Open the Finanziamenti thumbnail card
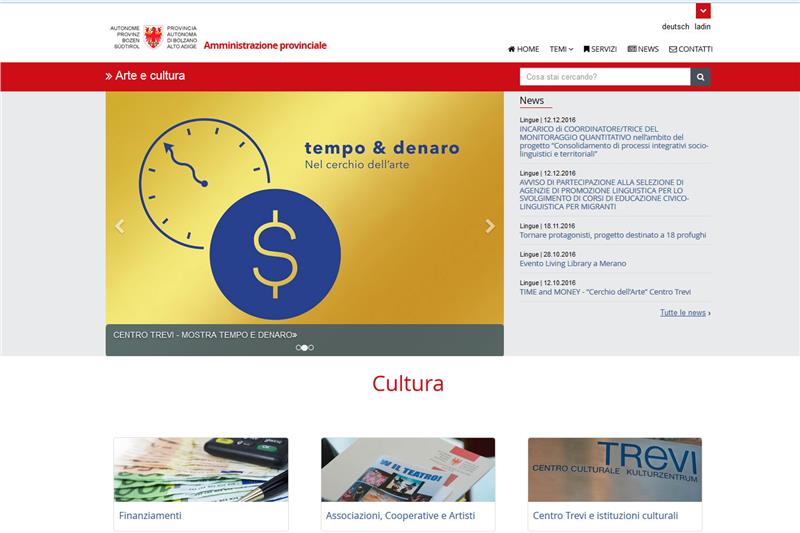Screen dimensions: 800x533 [201, 483]
